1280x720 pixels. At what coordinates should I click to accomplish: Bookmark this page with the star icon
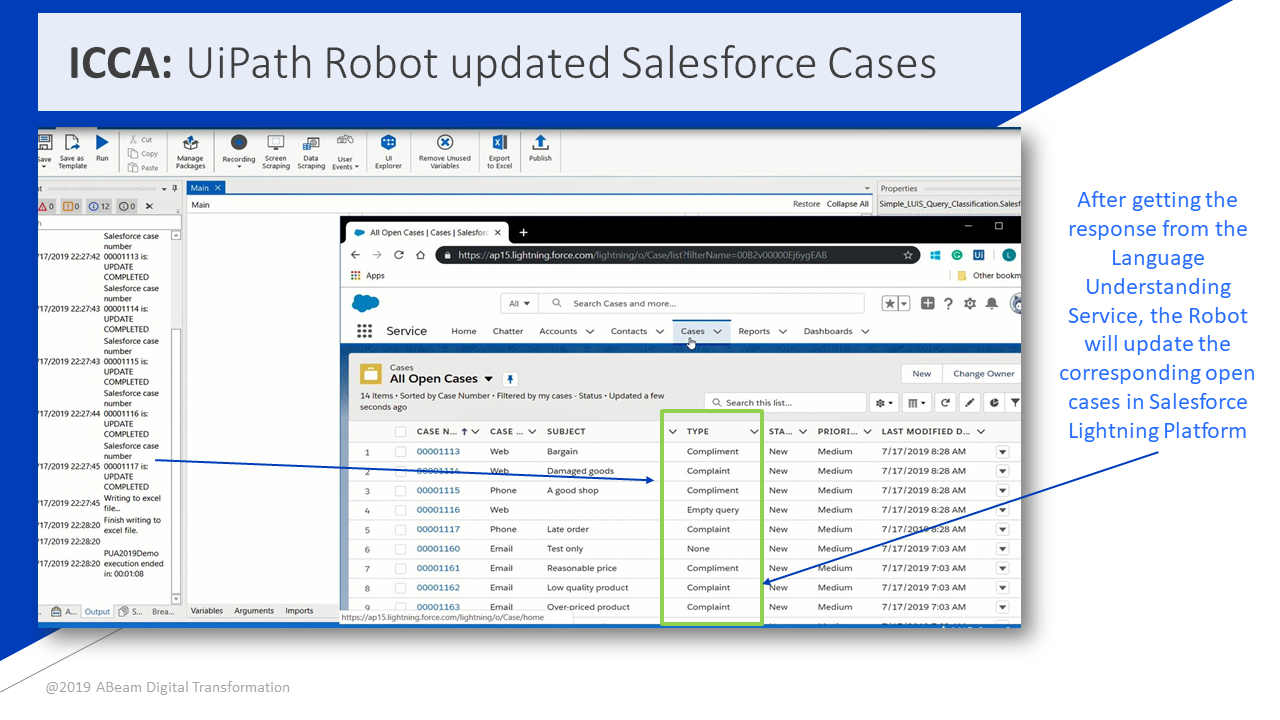(908, 255)
